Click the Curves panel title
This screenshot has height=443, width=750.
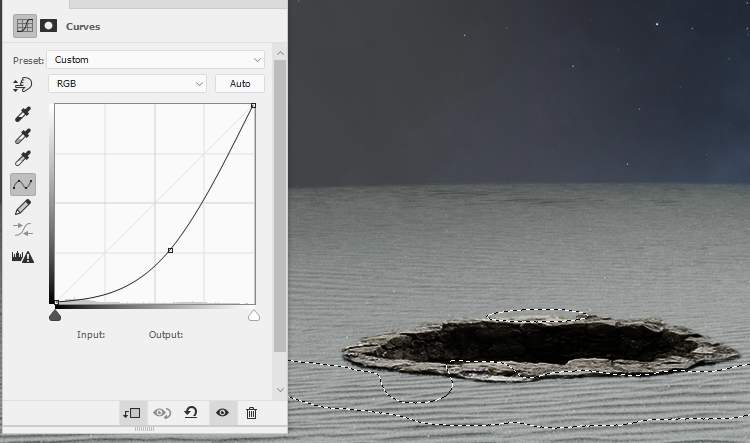tap(83, 27)
